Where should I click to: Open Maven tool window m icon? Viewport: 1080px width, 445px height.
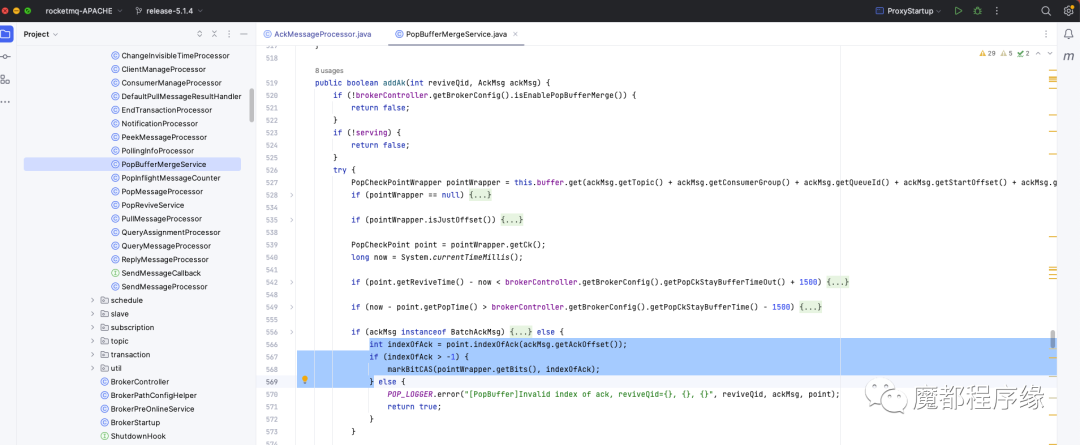click(x=1068, y=56)
